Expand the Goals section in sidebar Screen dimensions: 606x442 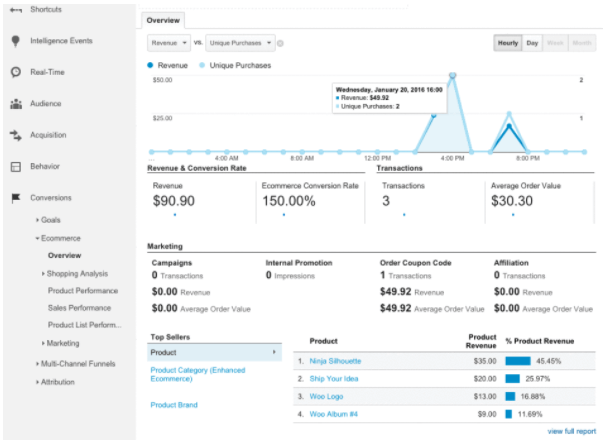click(x=50, y=219)
